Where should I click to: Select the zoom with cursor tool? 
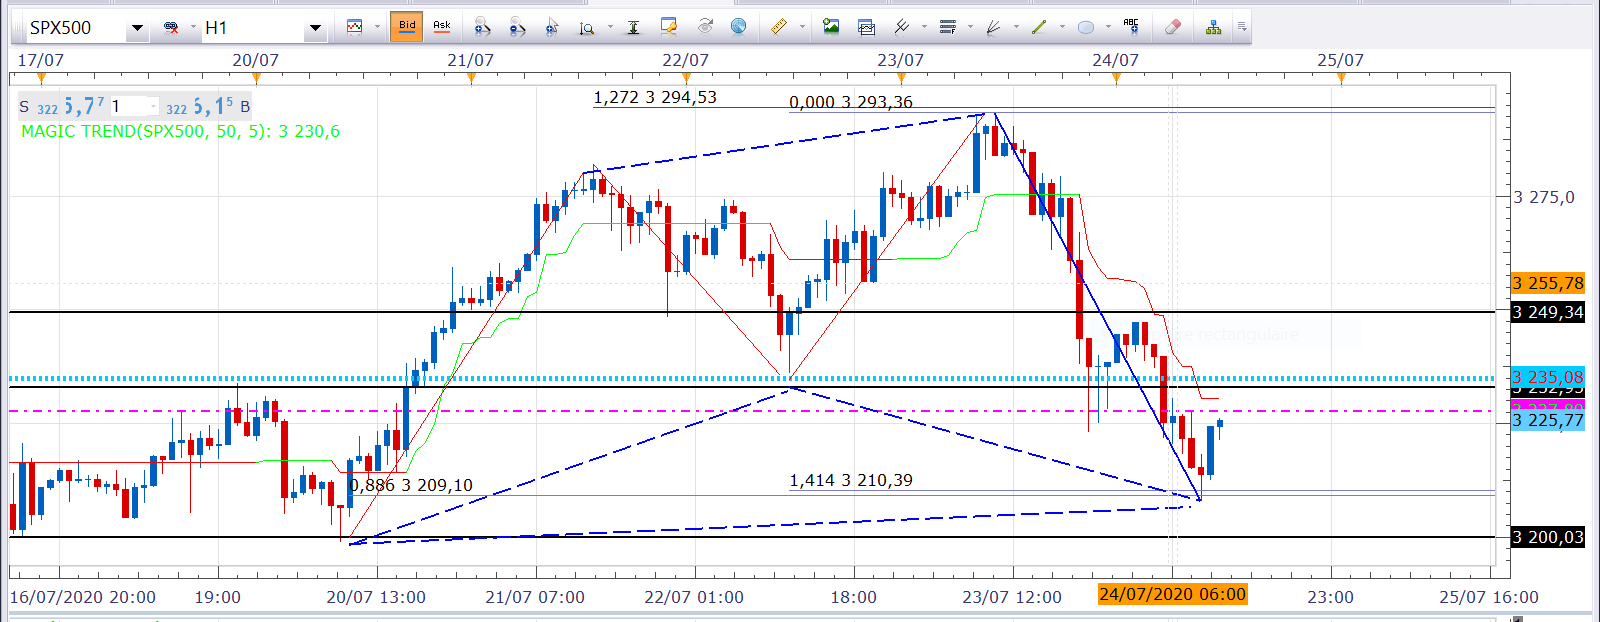click(x=552, y=27)
